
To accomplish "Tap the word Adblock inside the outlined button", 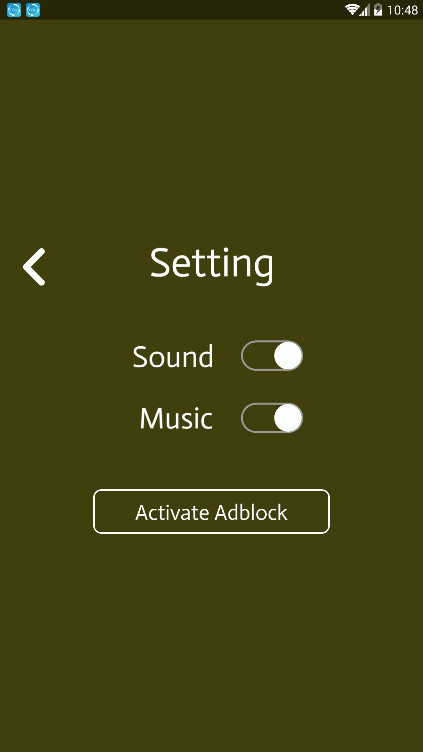I will click(251, 512).
